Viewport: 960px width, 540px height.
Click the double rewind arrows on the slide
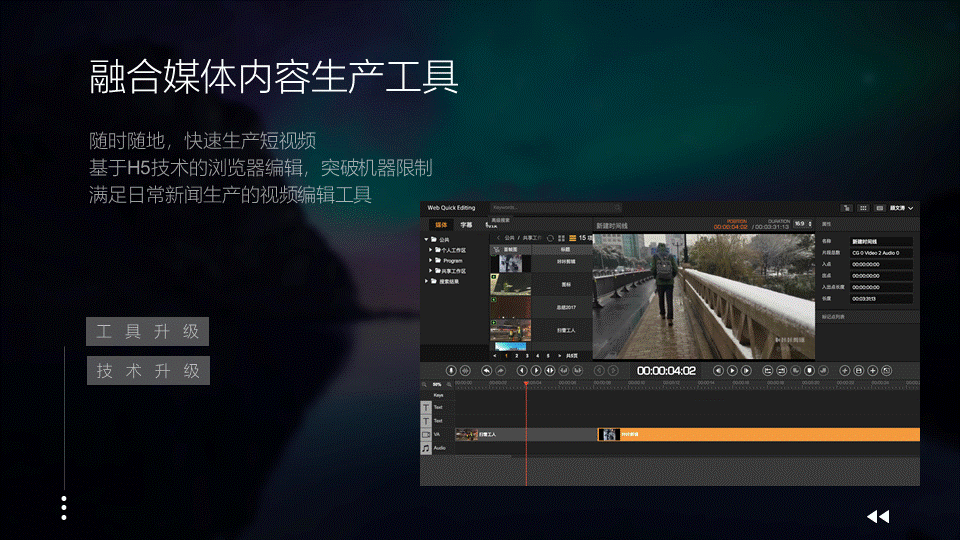point(878,517)
